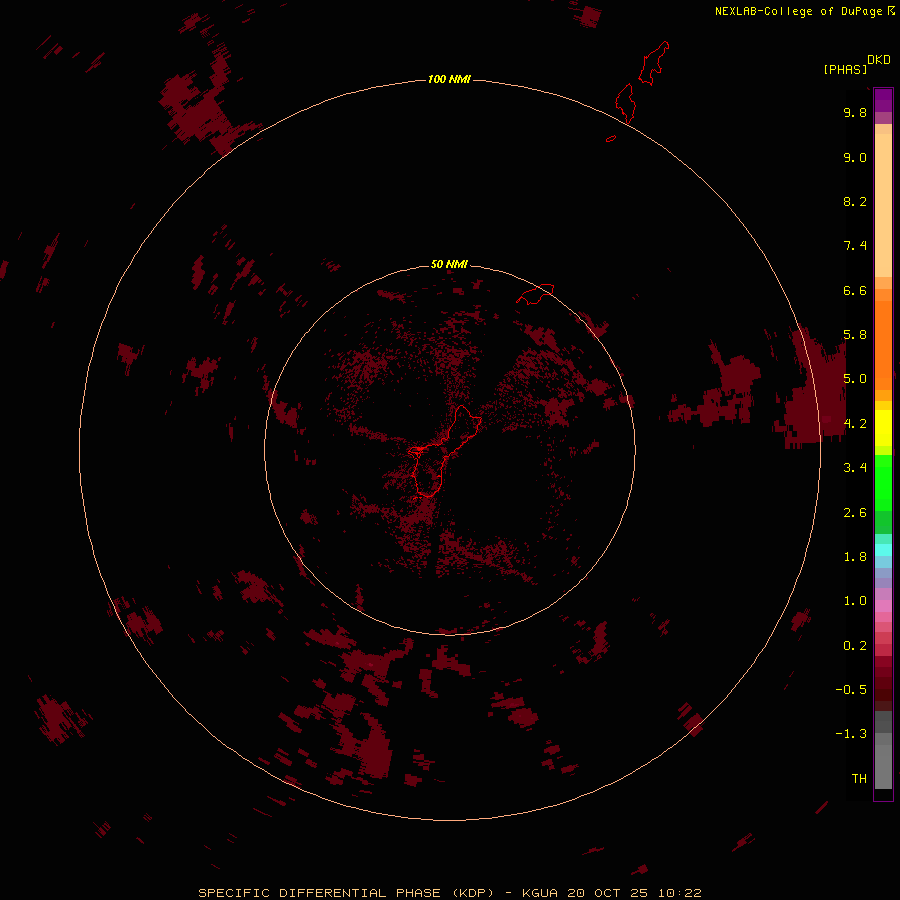Screen dimensions: 900x900
Task: Click the 1.0 value on color scale
Action: pyautogui.click(x=855, y=601)
